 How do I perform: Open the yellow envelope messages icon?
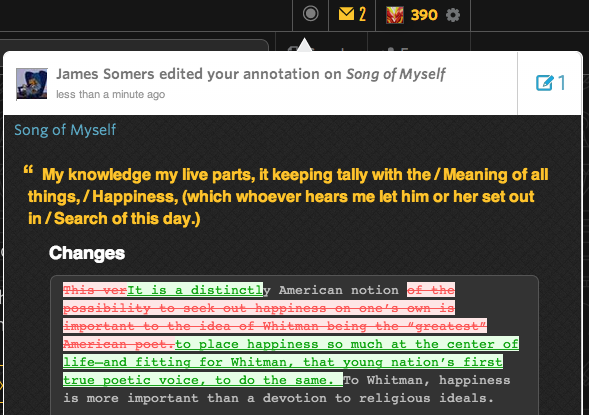pos(346,14)
